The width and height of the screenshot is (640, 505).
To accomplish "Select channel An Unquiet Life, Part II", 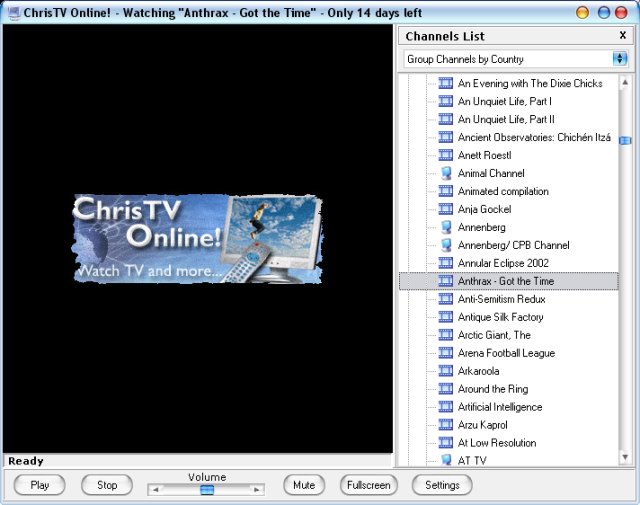I will pos(507,119).
